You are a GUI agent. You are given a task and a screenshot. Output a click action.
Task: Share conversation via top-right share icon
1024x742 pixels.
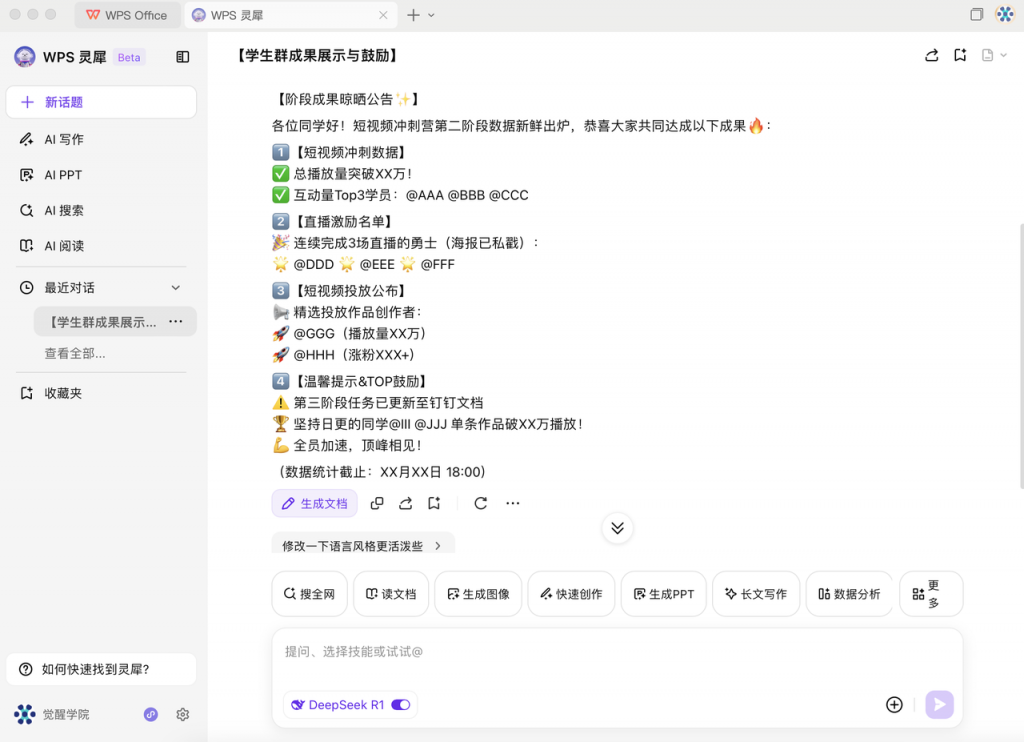(932, 56)
